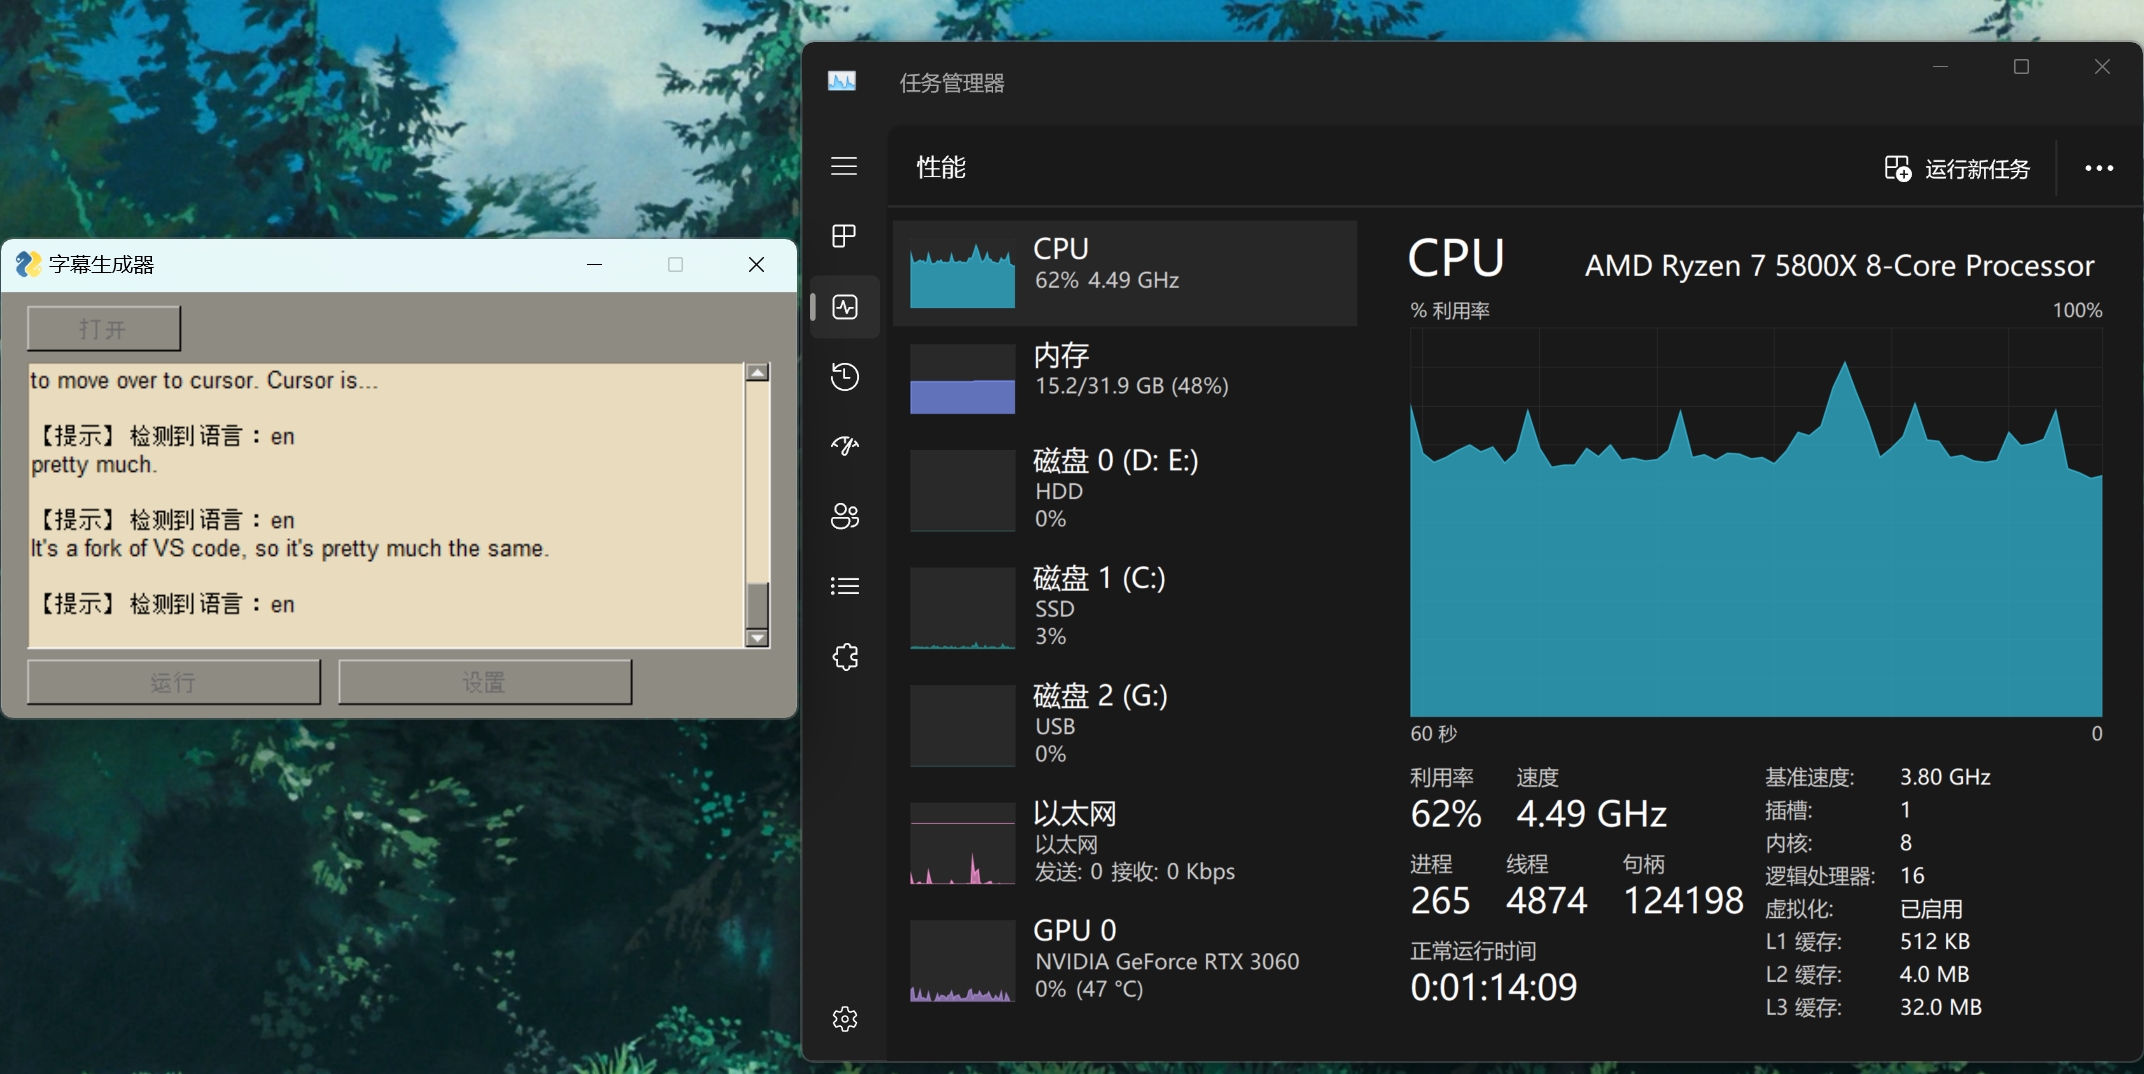Click the 速度 4.49 GHz value

click(x=1591, y=814)
